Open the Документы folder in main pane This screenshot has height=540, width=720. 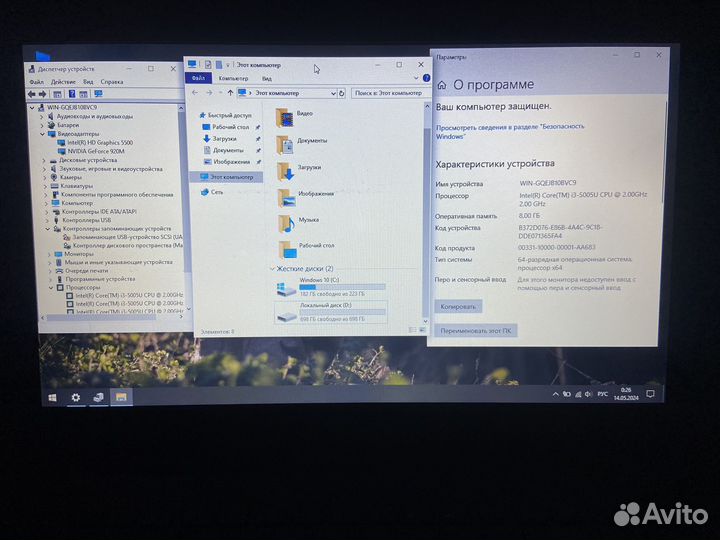pos(301,144)
